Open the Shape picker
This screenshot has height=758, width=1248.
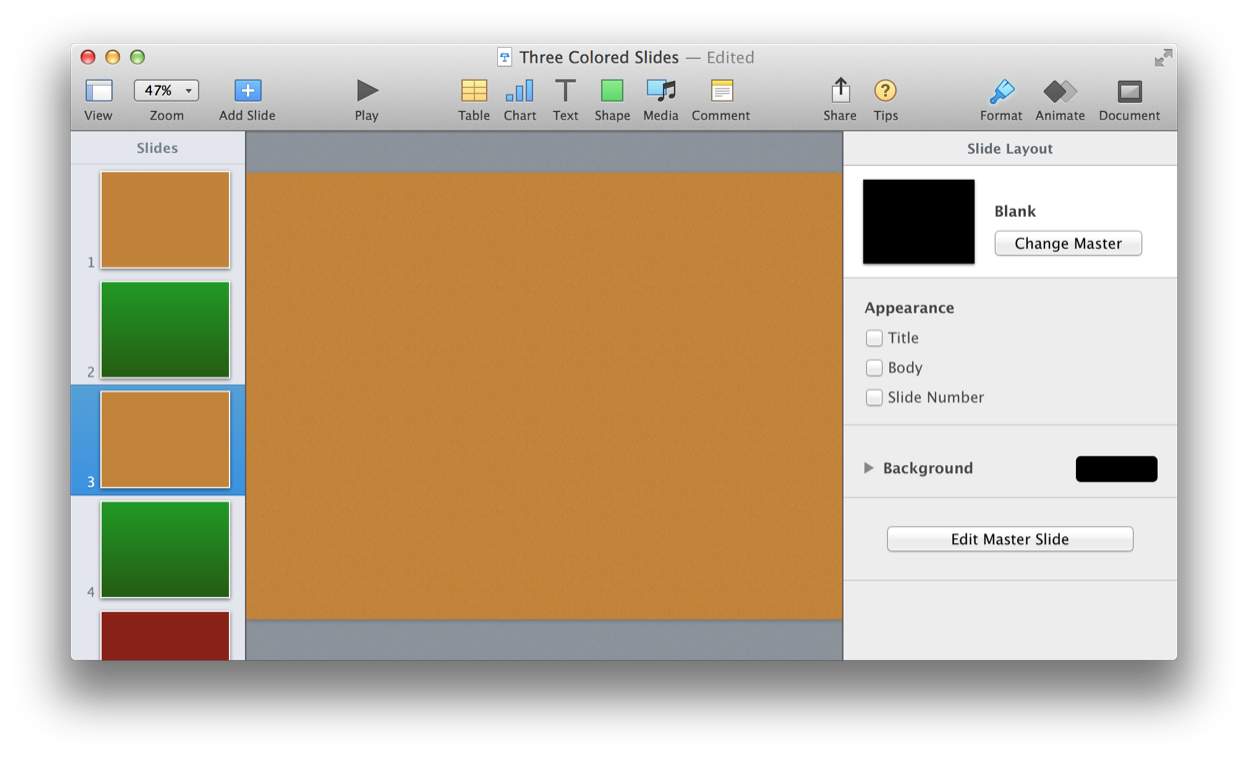(x=612, y=91)
